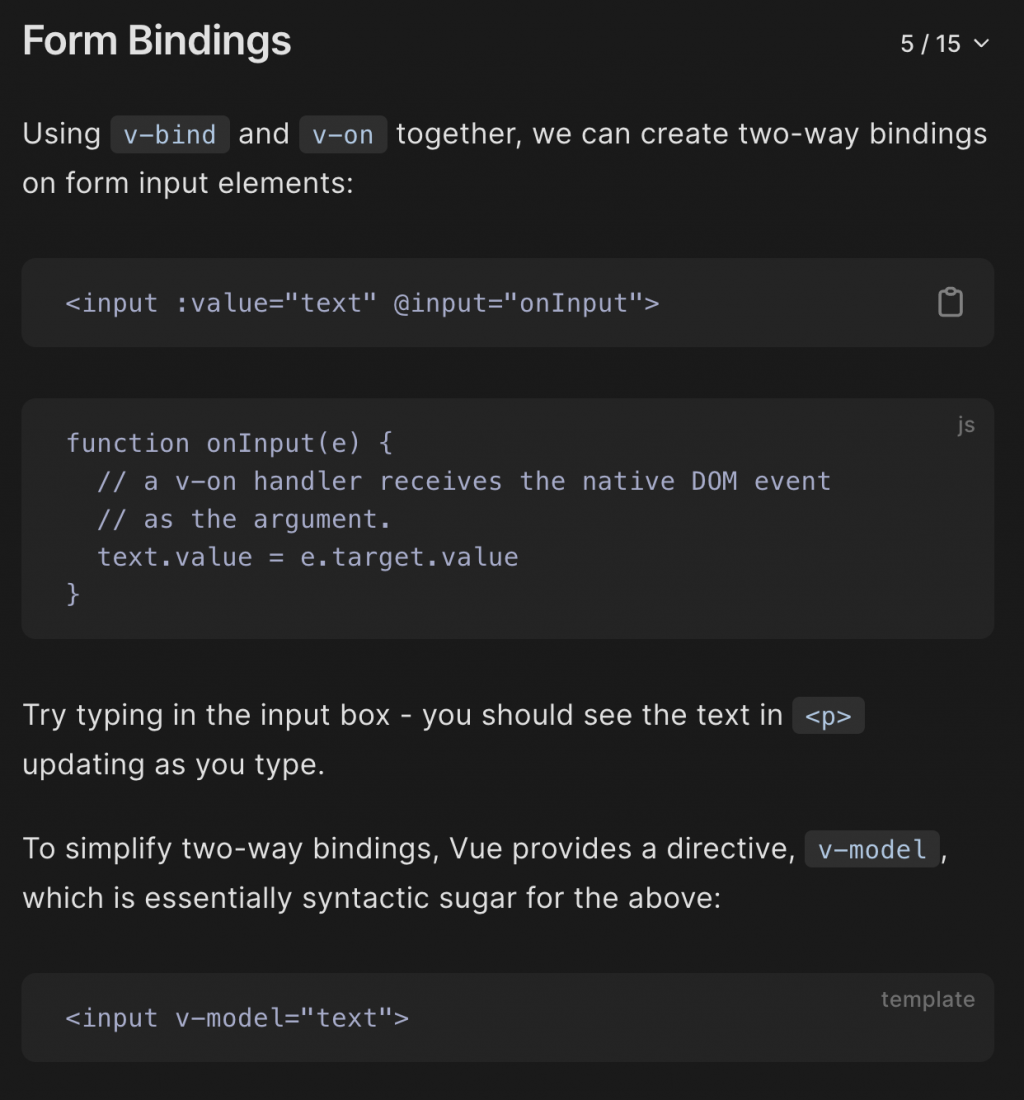Click the Form Bindings heading

pos(157,42)
